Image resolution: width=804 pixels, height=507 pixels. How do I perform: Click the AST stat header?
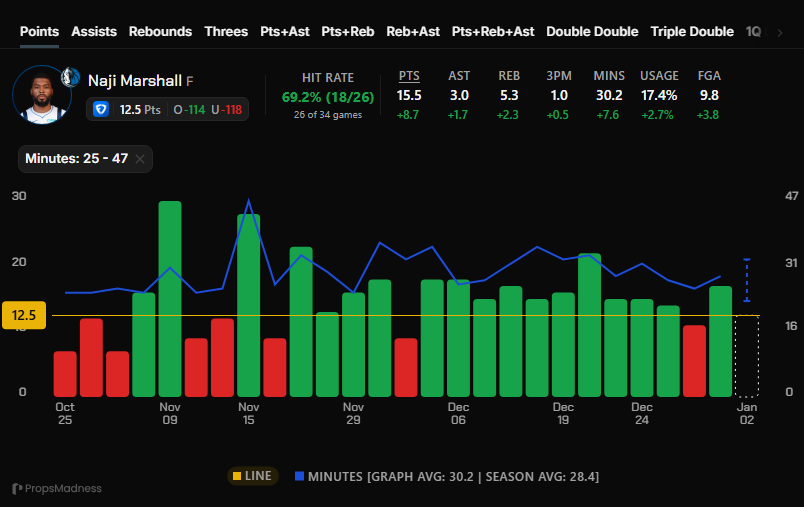pyautogui.click(x=459, y=76)
